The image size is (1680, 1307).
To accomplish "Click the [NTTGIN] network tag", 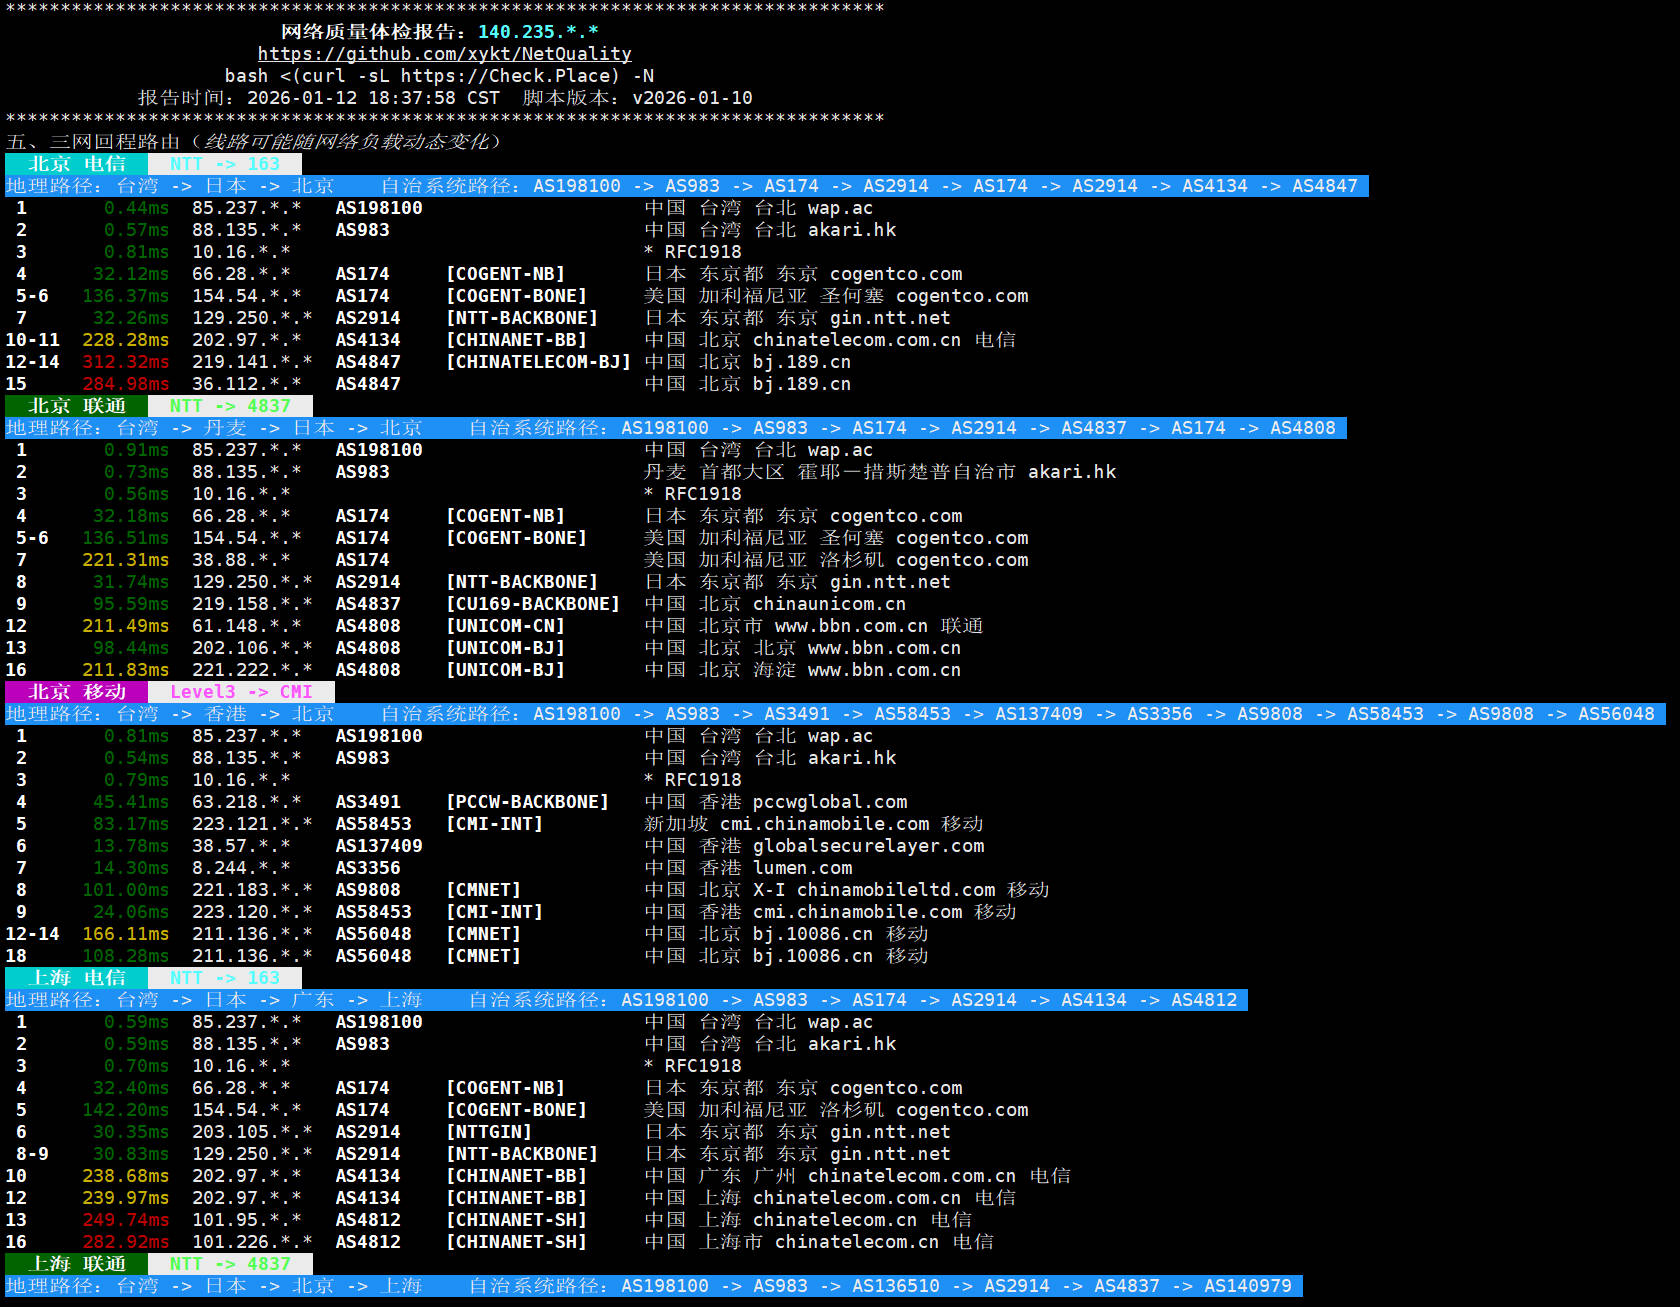I will (488, 1132).
